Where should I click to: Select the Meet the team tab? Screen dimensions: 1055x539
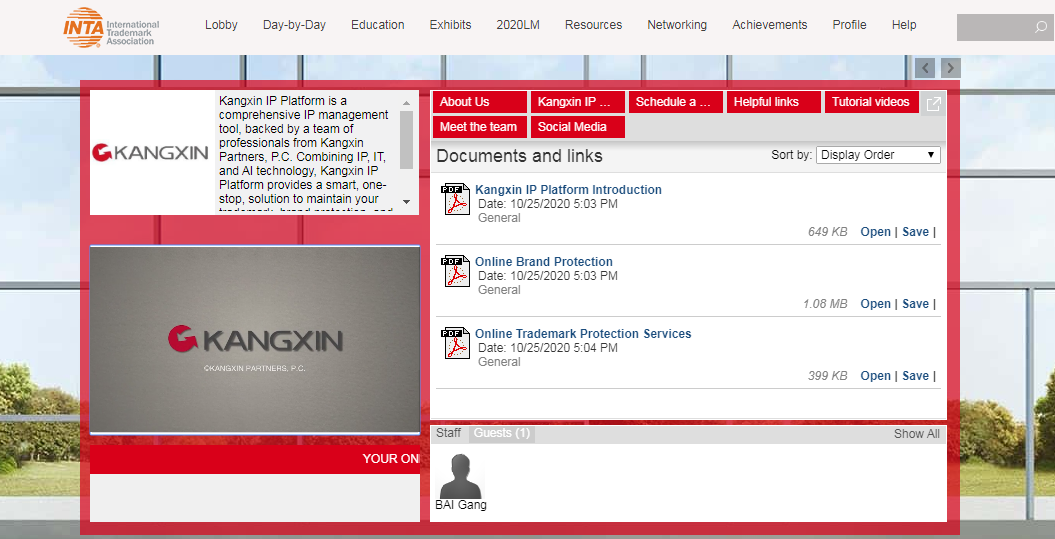pos(479,127)
